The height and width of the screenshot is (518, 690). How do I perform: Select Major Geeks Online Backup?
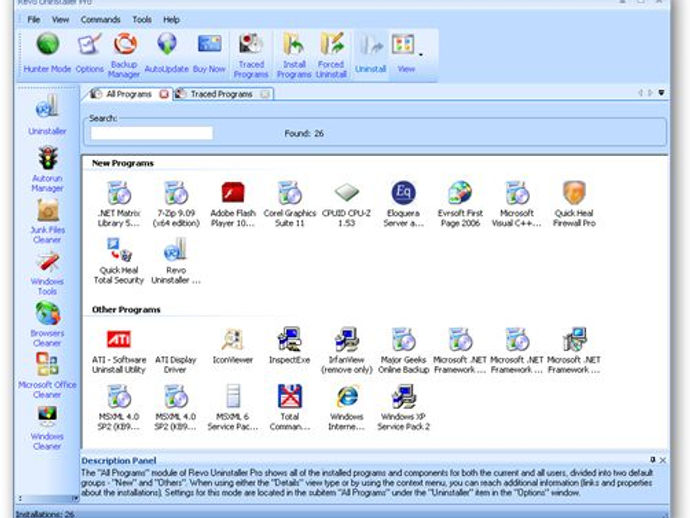[403, 351]
